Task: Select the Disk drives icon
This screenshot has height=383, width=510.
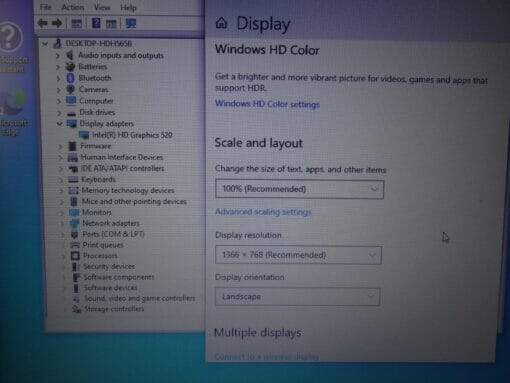Action: (x=71, y=113)
